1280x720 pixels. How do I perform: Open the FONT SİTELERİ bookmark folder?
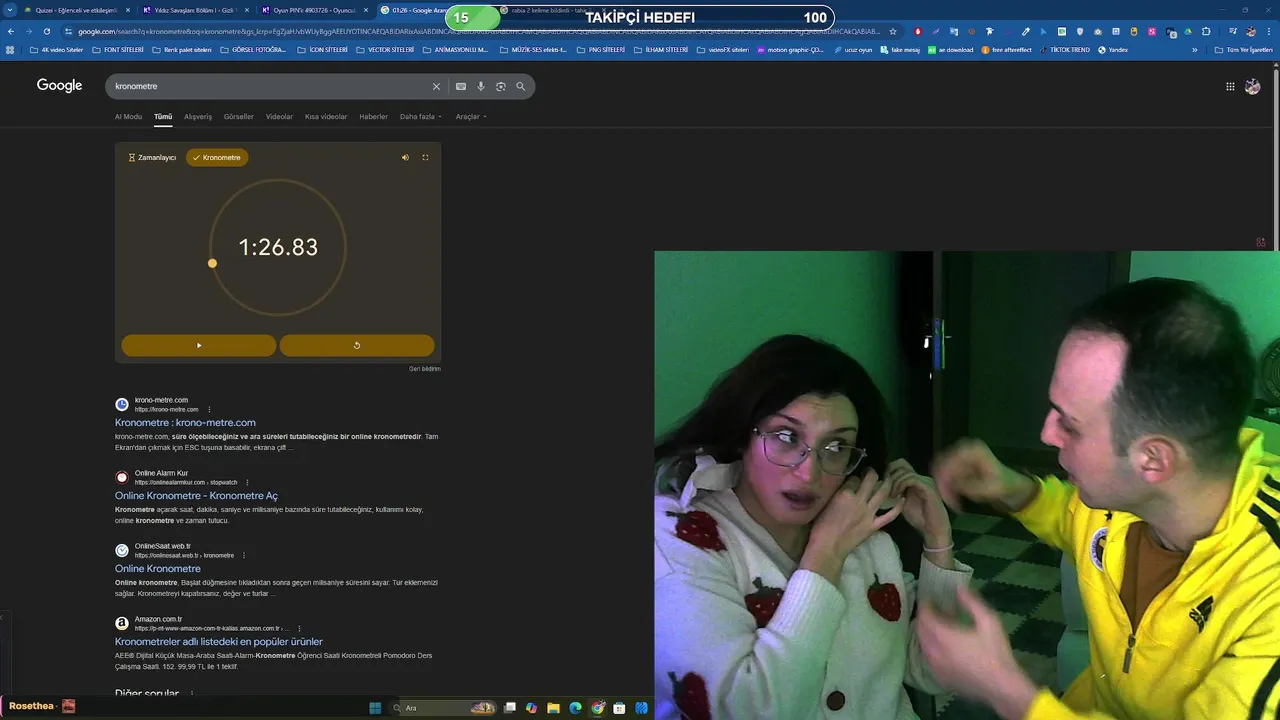coord(117,49)
